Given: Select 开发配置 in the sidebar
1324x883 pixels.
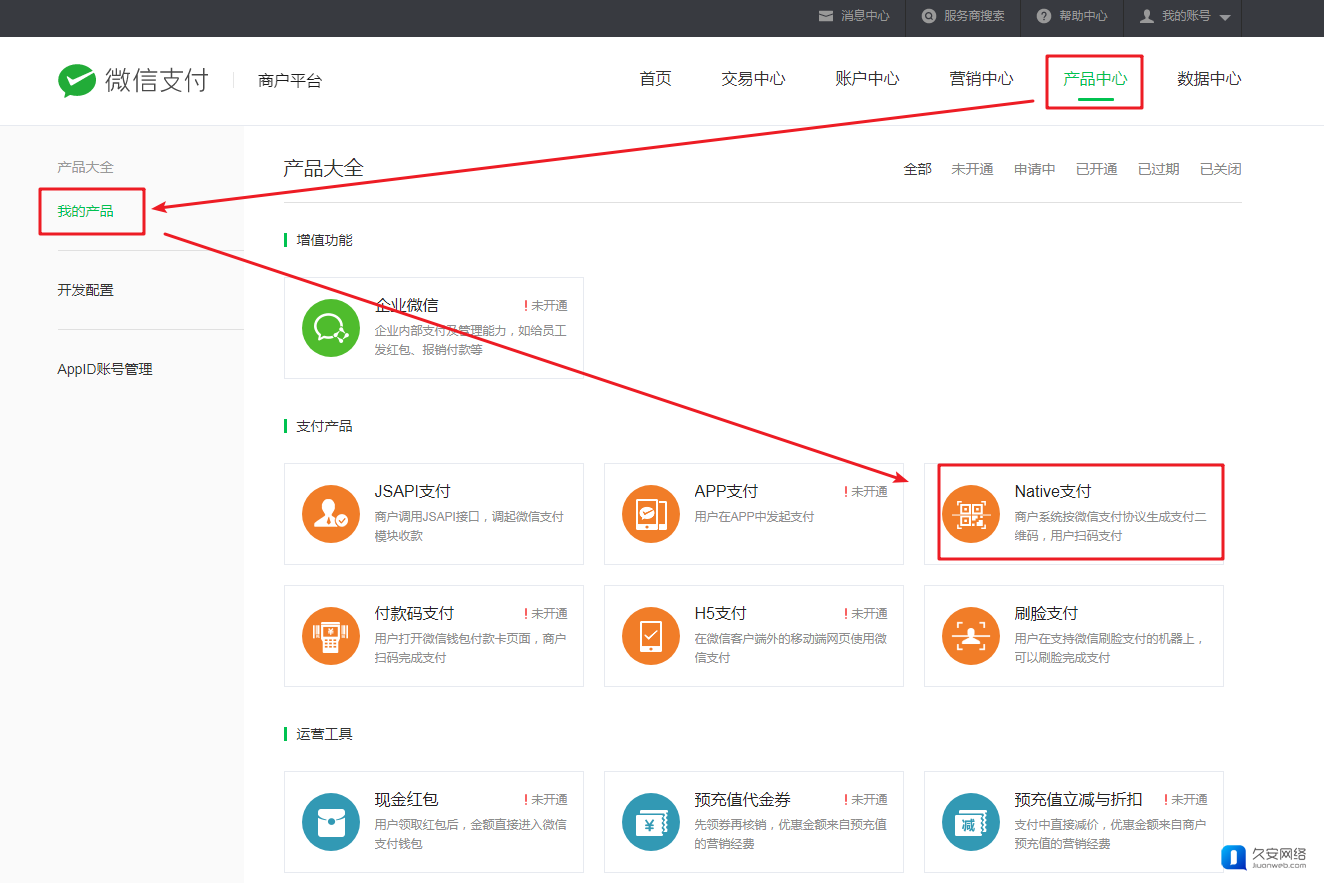Looking at the screenshot, I should (85, 290).
